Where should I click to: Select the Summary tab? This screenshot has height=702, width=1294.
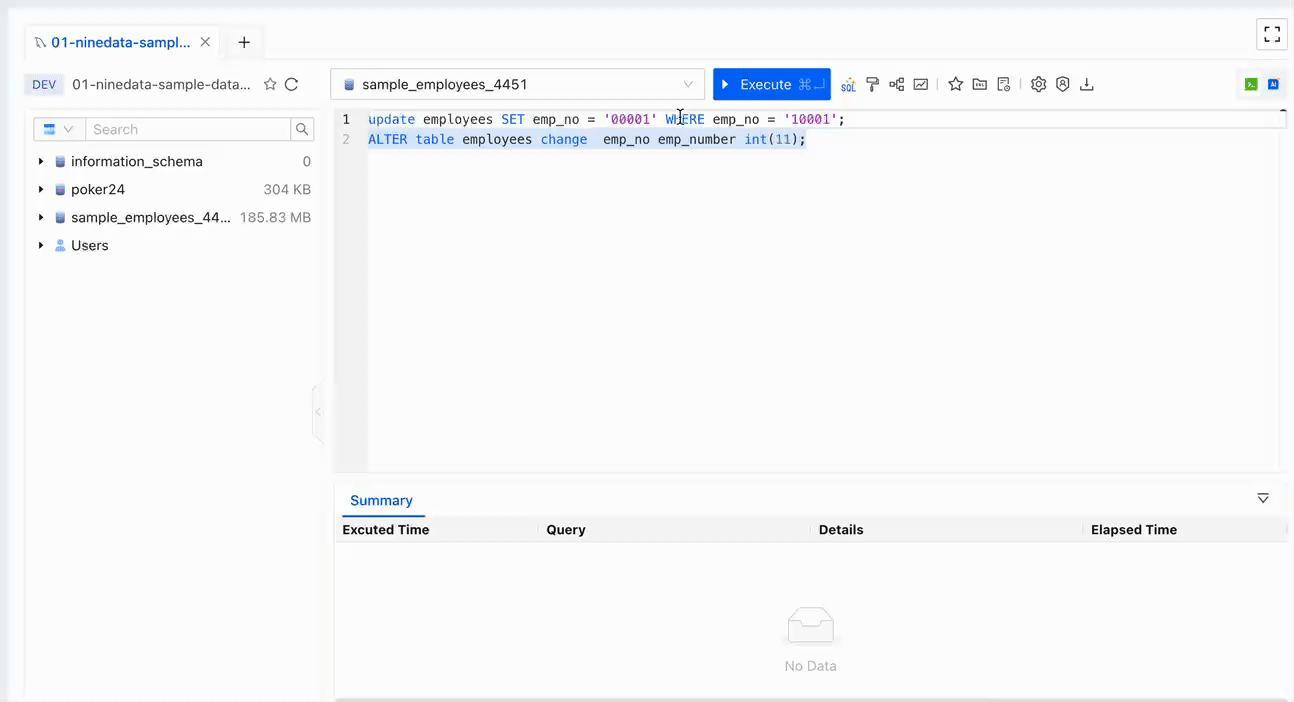[x=381, y=501]
